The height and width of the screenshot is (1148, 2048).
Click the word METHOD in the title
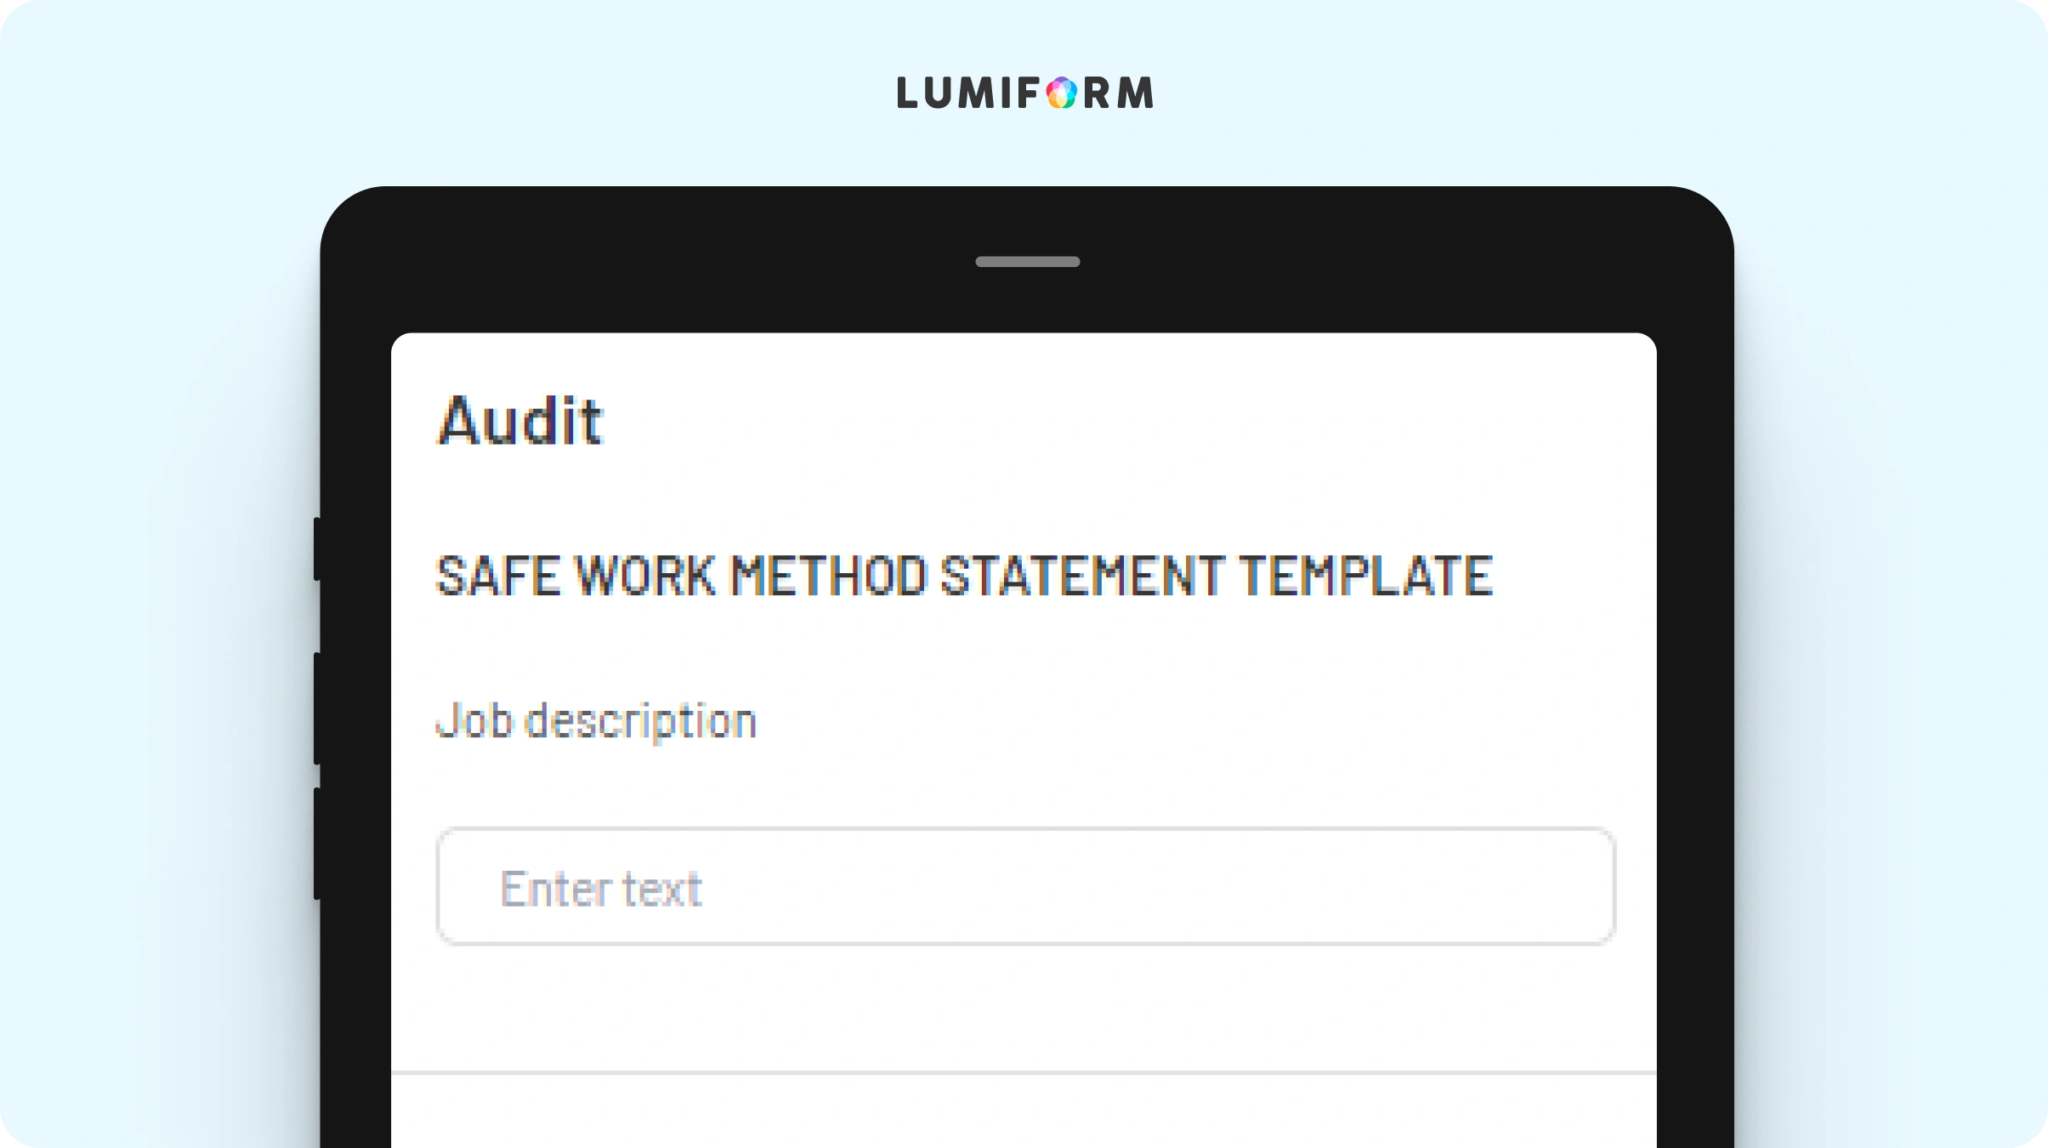(829, 576)
